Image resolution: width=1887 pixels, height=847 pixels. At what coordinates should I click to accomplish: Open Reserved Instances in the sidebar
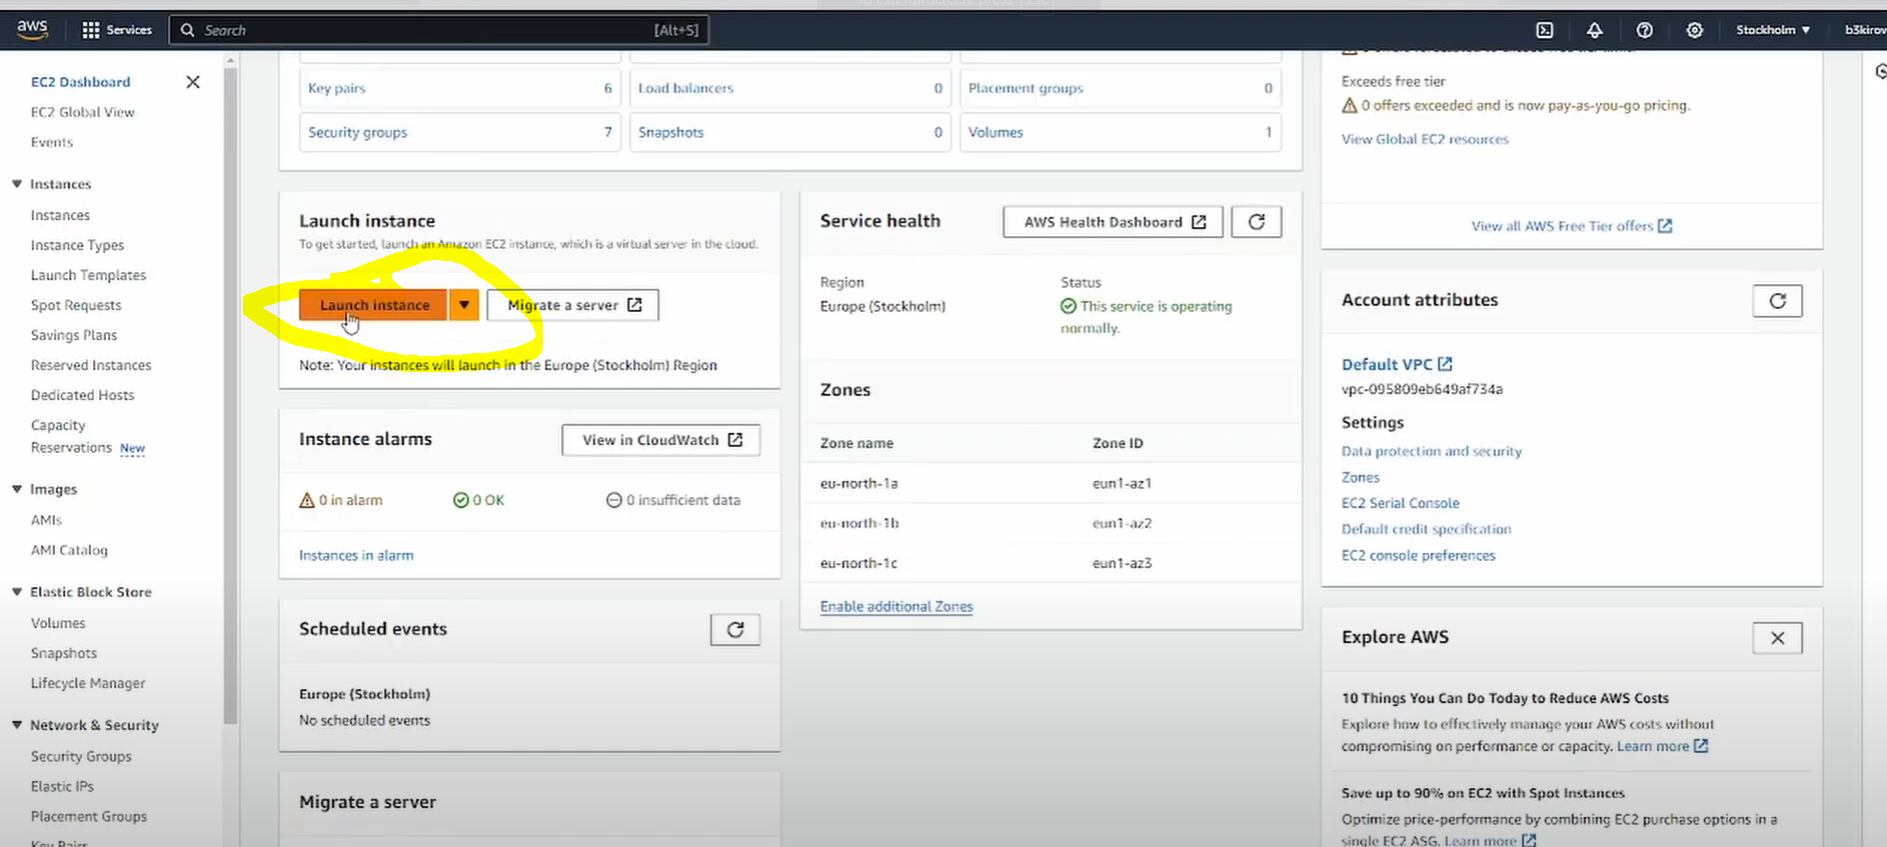[91, 365]
